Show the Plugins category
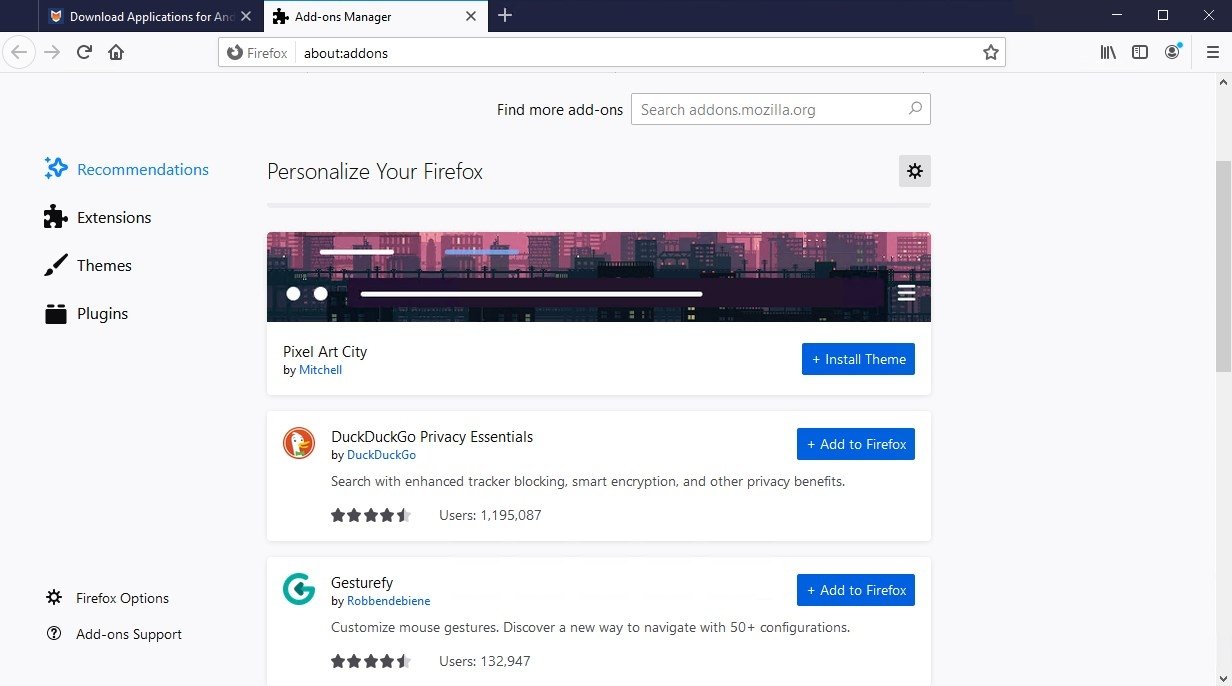 87,313
